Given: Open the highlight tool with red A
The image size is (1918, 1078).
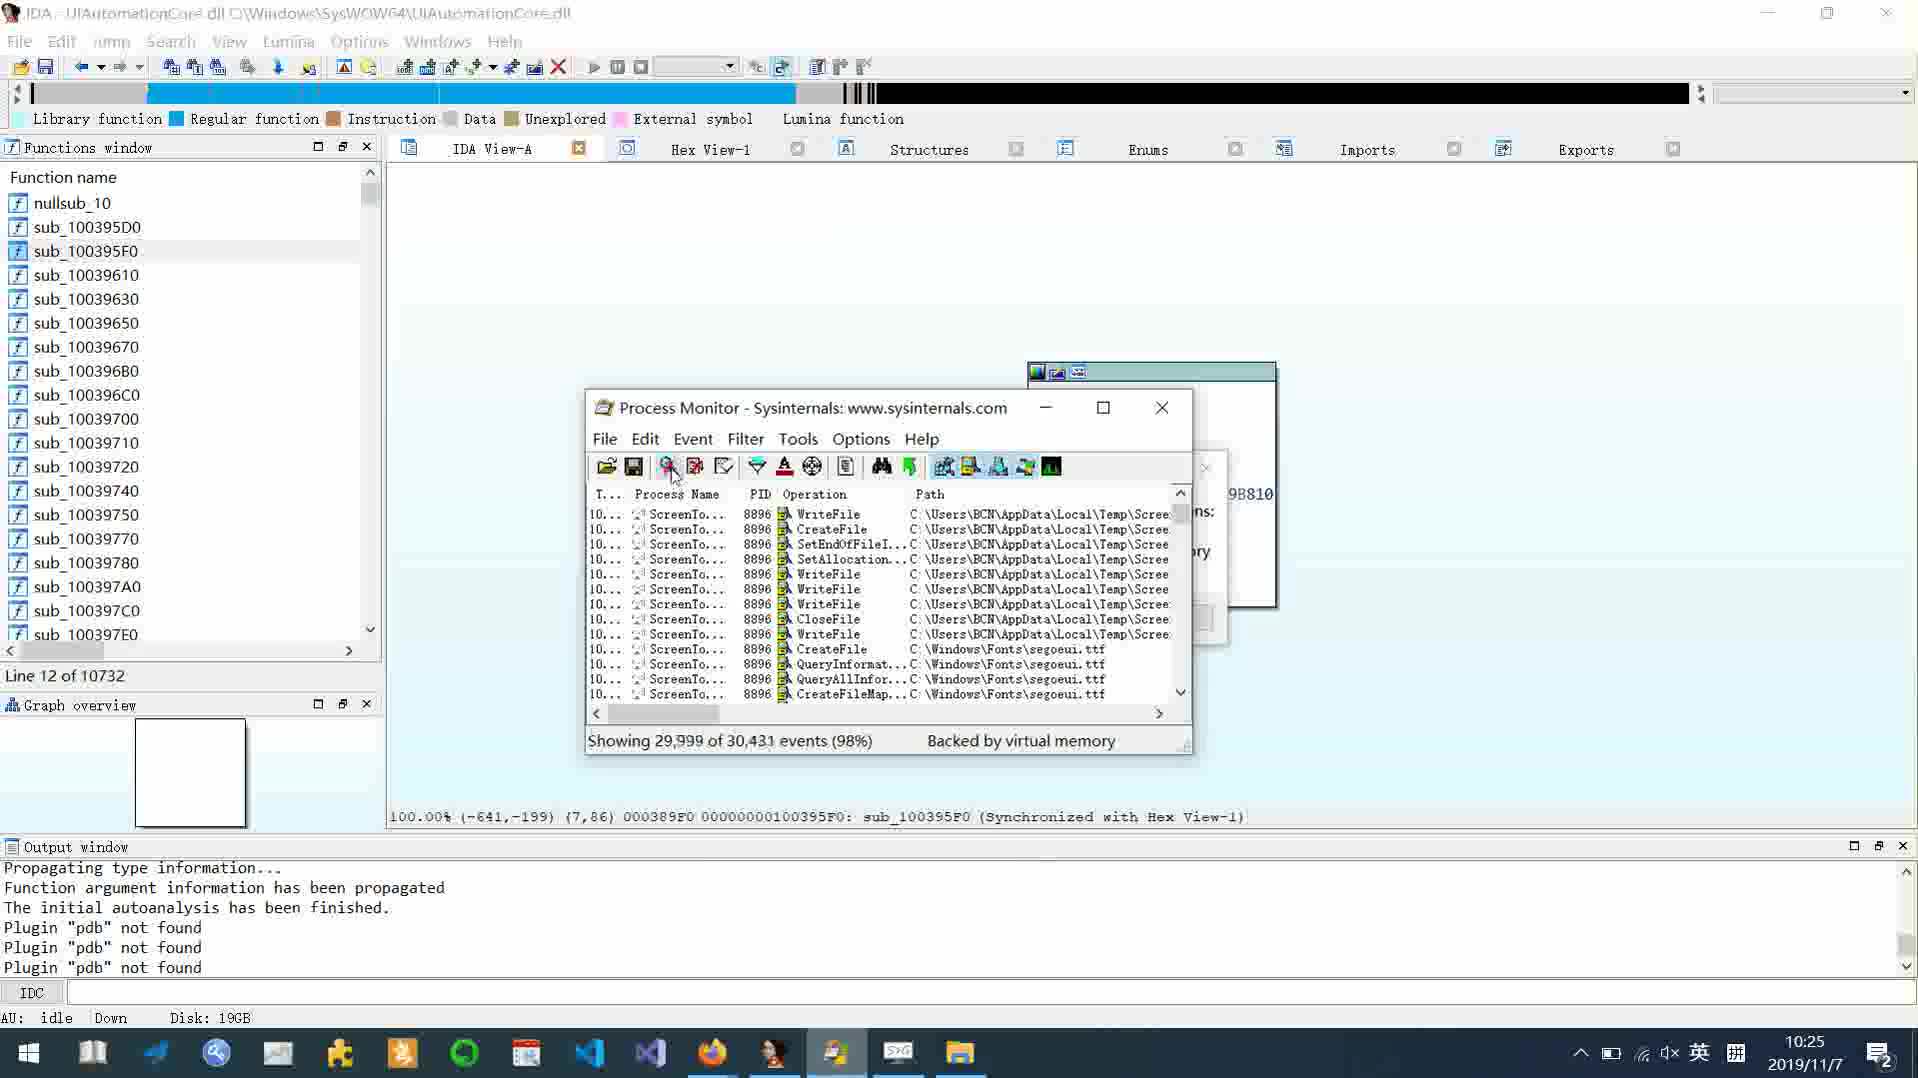Looking at the screenshot, I should tap(785, 467).
